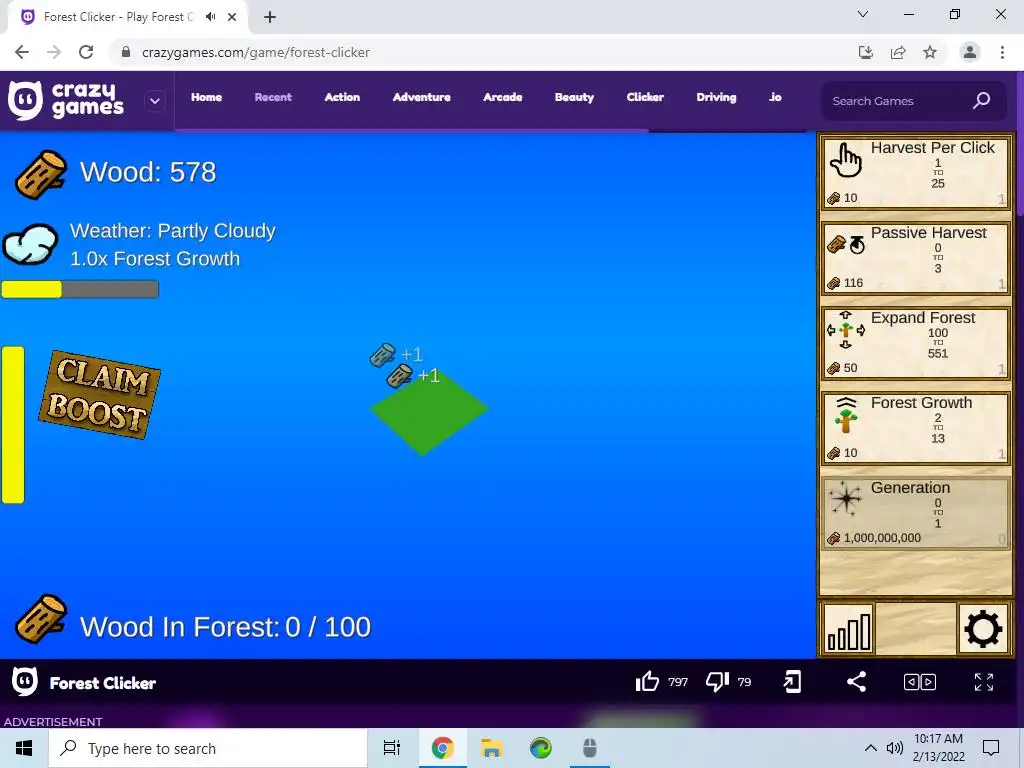Buy the Passive Harvest upgrade
Screen dimensions: 1024x768
tap(915, 257)
